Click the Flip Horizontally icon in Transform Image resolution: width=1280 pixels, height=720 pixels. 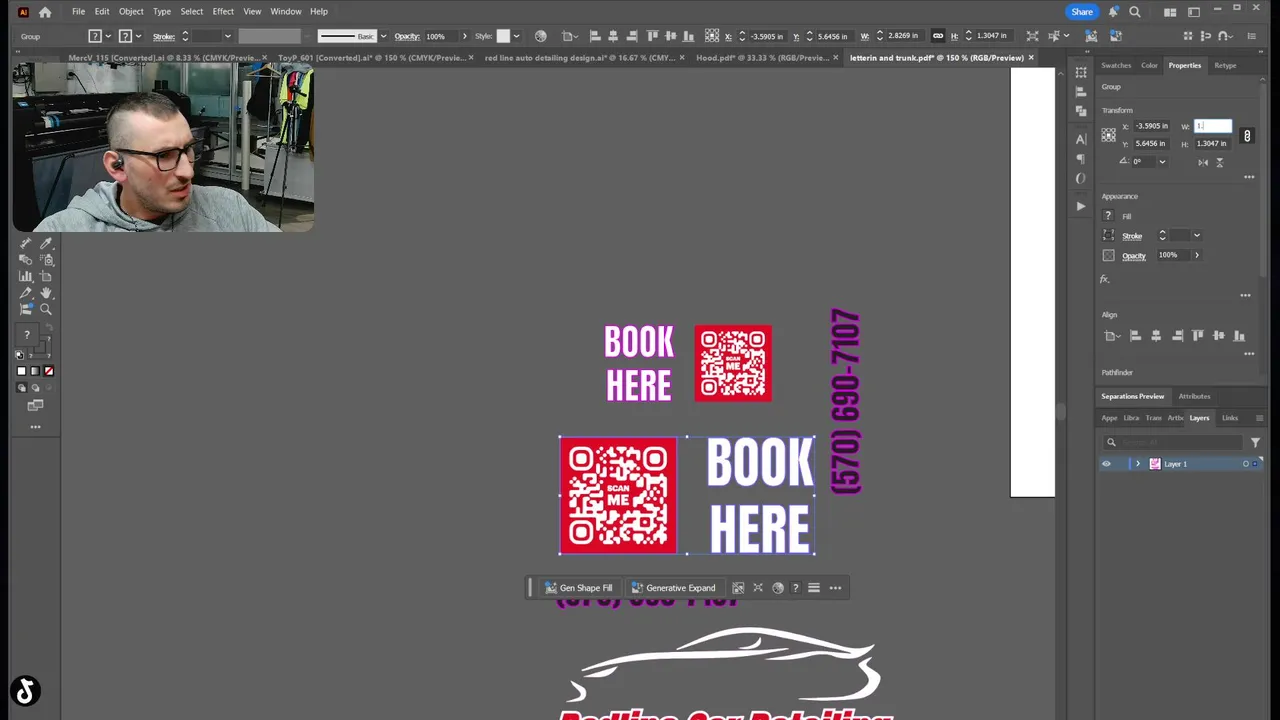pos(1202,162)
